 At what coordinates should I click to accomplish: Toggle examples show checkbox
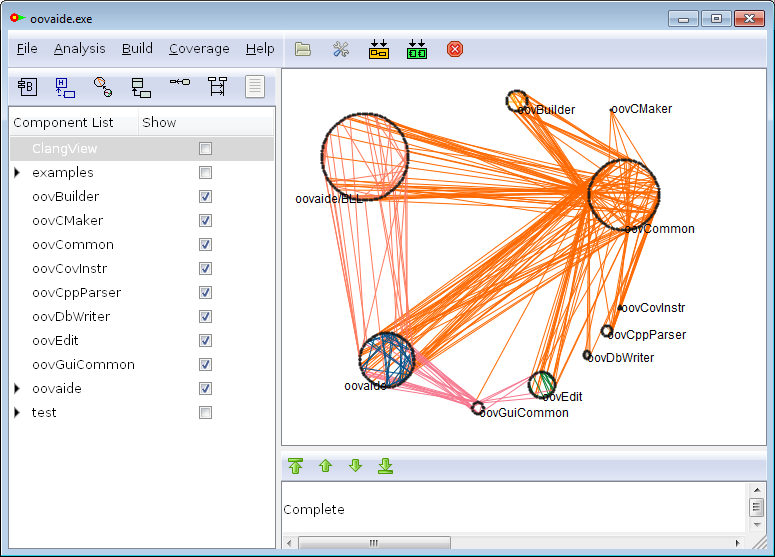[x=205, y=172]
